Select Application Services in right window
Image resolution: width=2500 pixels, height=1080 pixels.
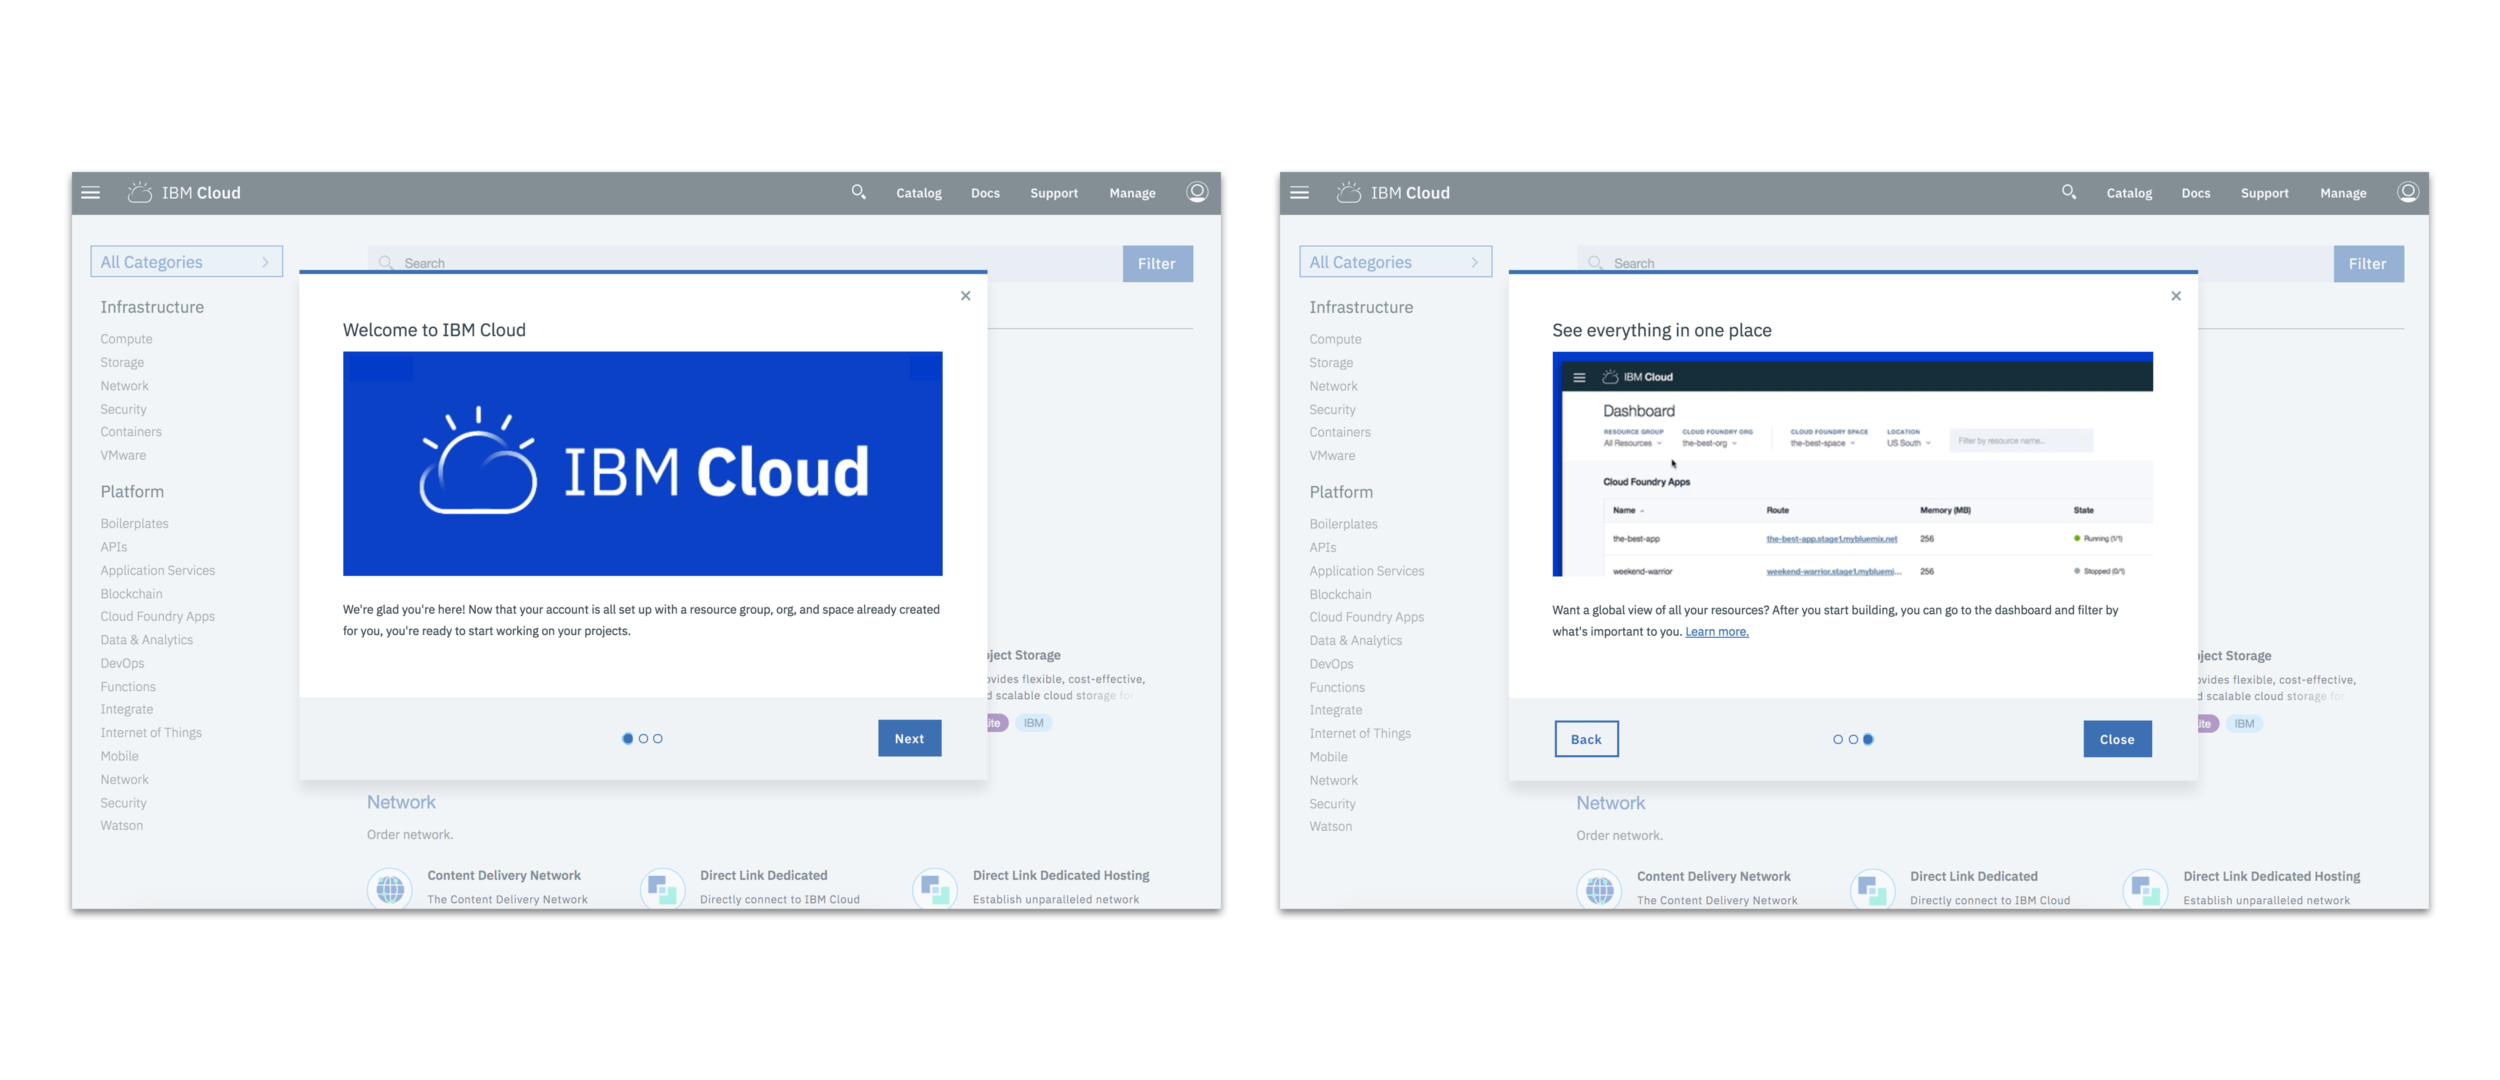1367,571
